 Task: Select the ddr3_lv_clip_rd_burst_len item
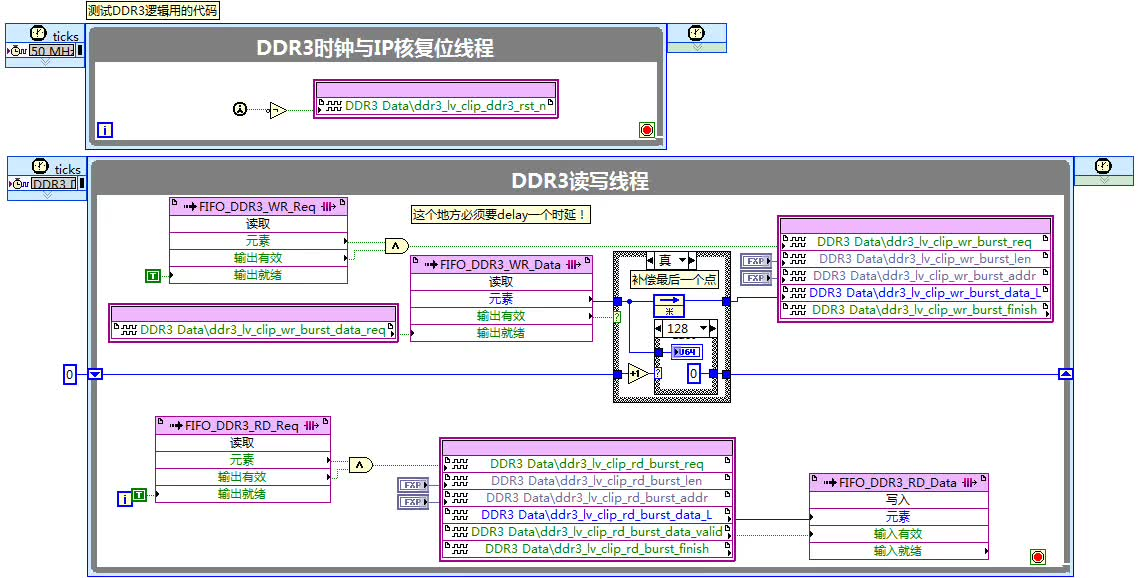coord(587,480)
